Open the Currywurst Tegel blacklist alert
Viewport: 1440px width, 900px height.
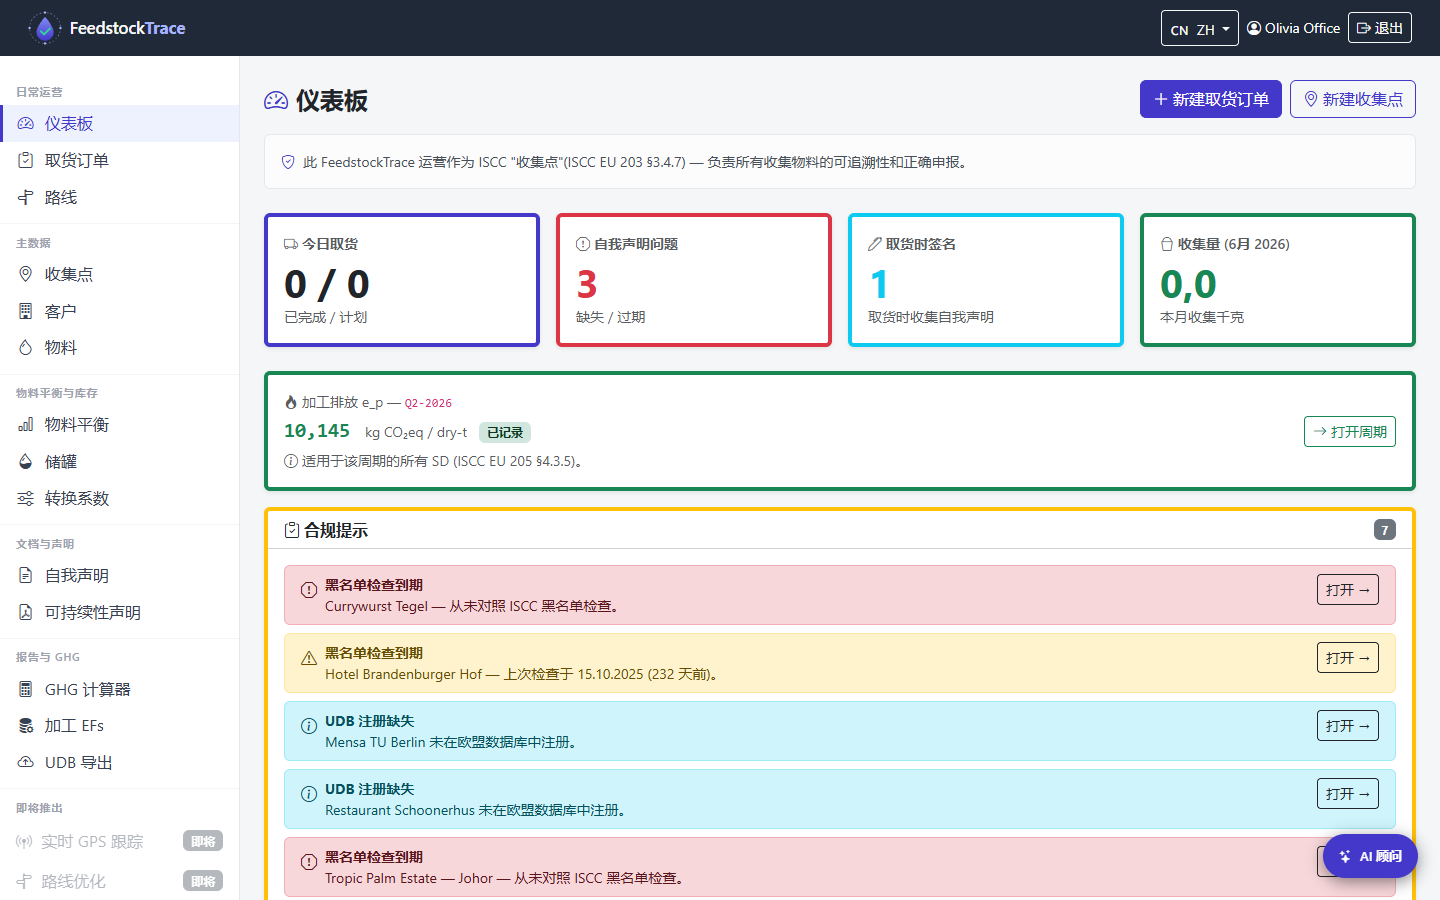coord(1348,590)
